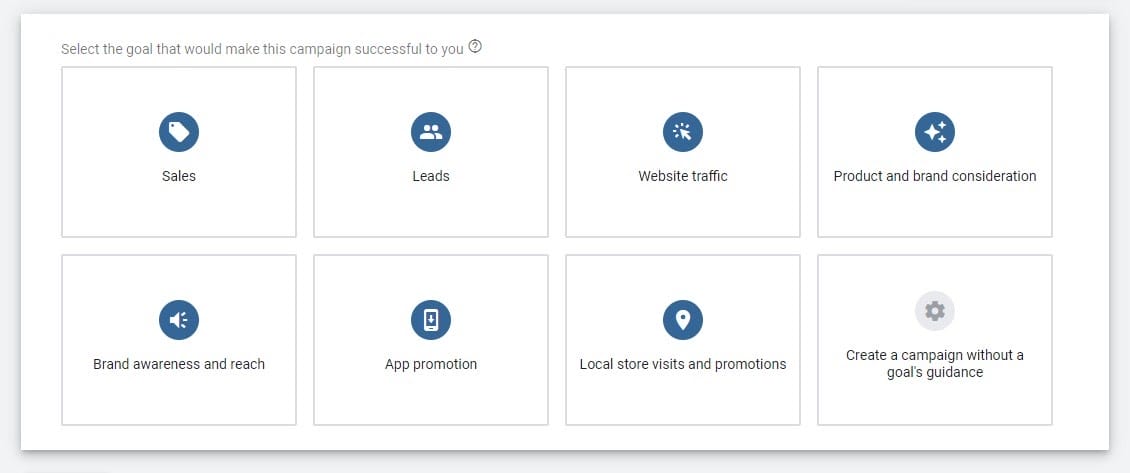
Task: Click the sparkle icon for Product and brand consideration
Action: (x=935, y=132)
